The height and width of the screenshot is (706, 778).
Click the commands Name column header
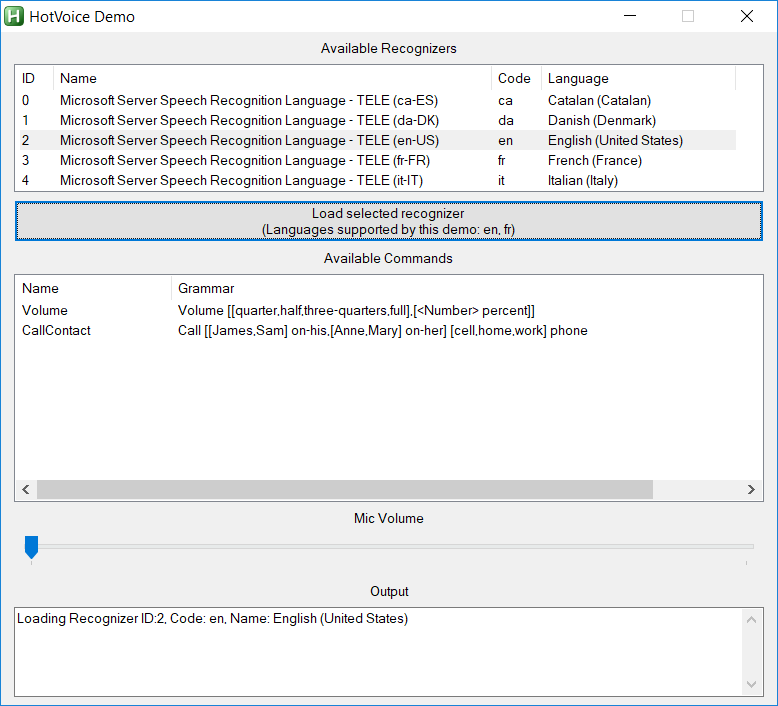pos(93,288)
